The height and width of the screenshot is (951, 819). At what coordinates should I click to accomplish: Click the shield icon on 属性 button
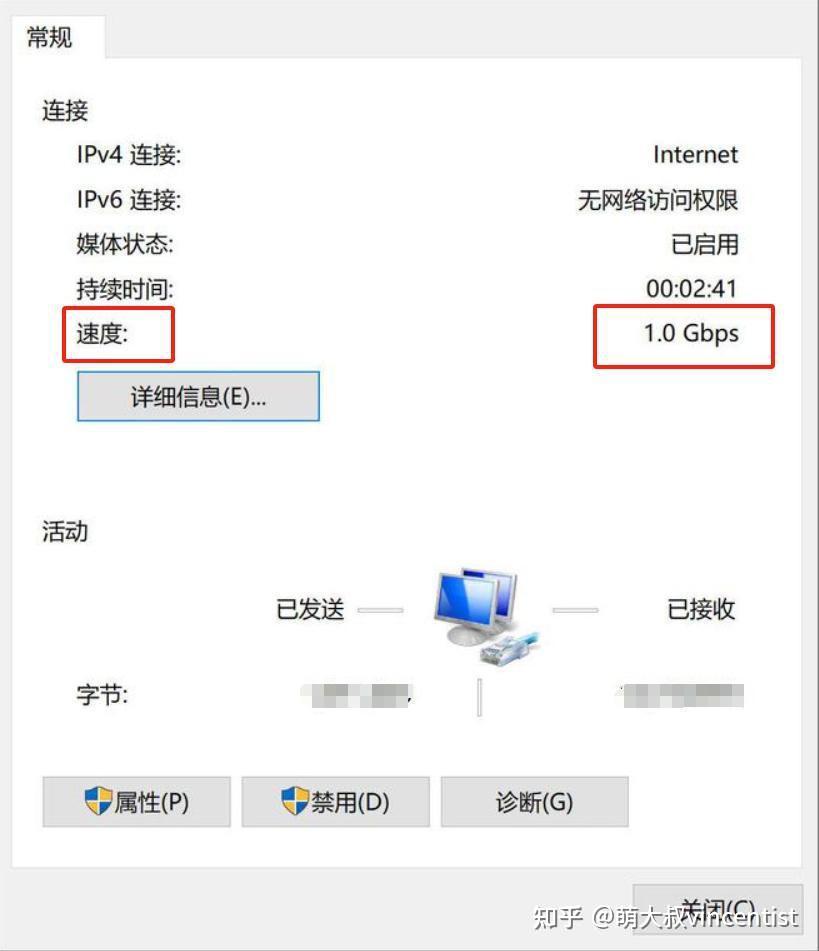pyautogui.click(x=98, y=801)
